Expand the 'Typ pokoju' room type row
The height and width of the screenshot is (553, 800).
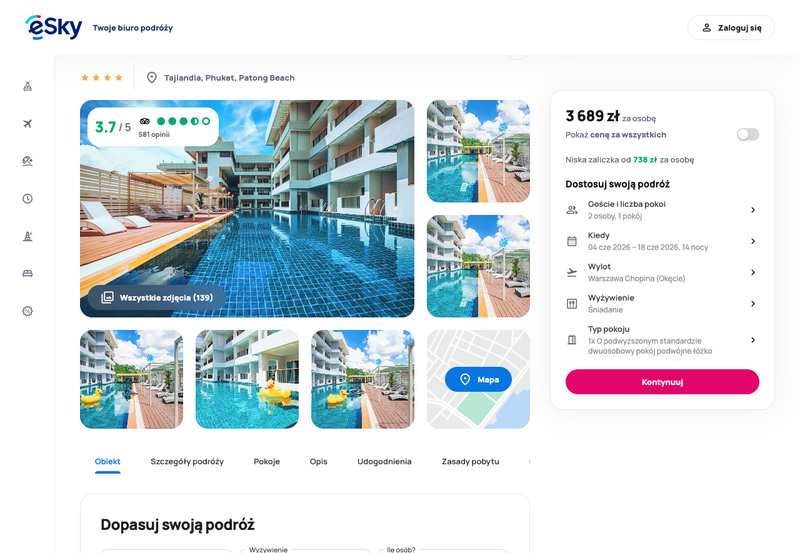(662, 340)
